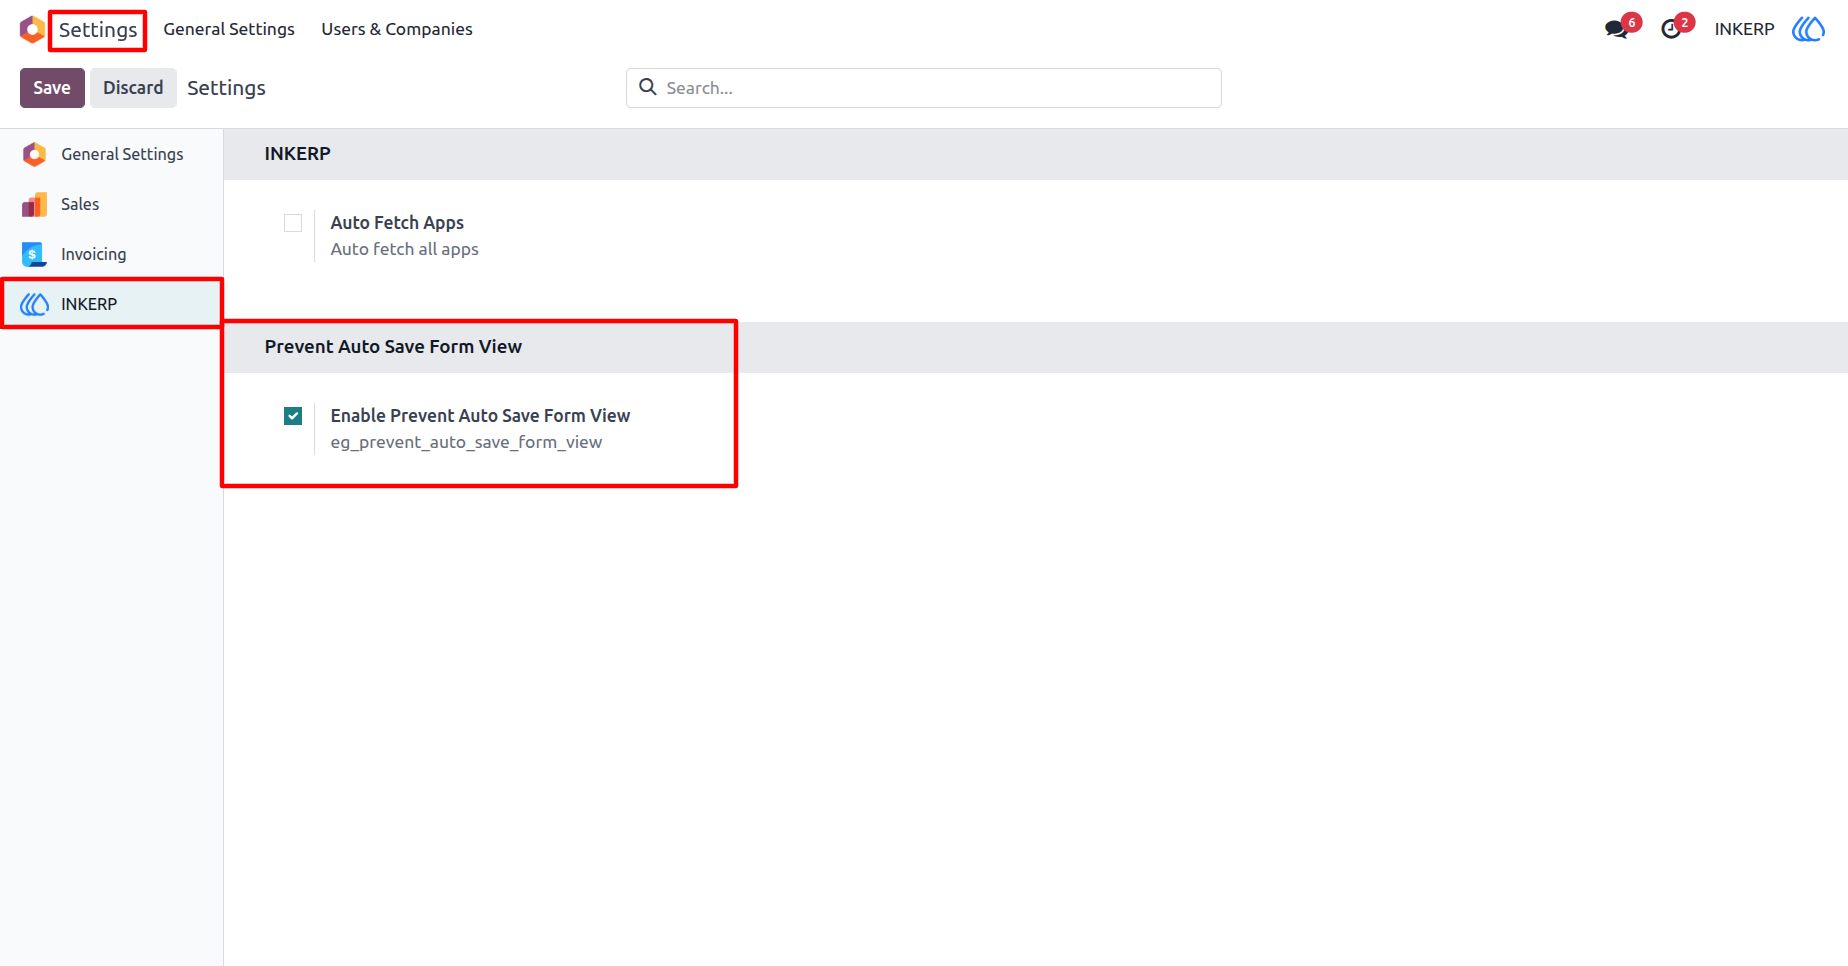Save the settings changes
1848x966 pixels.
(x=52, y=88)
